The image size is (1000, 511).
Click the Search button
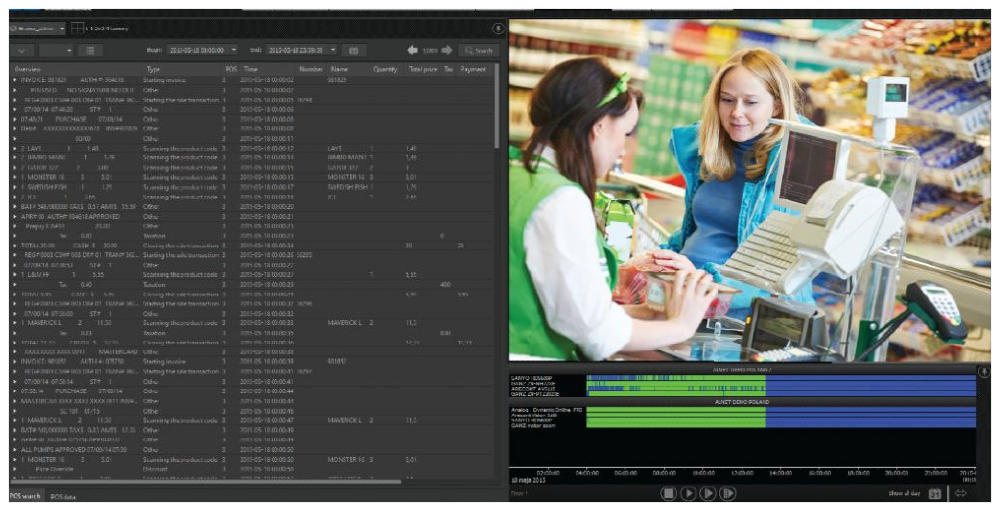[479, 50]
